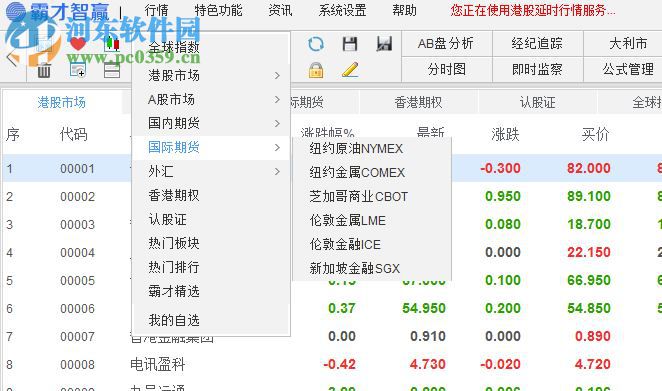Image resolution: width=662 pixels, height=391 pixels.
Task: Click the AB盘分析 button
Action: (447, 43)
